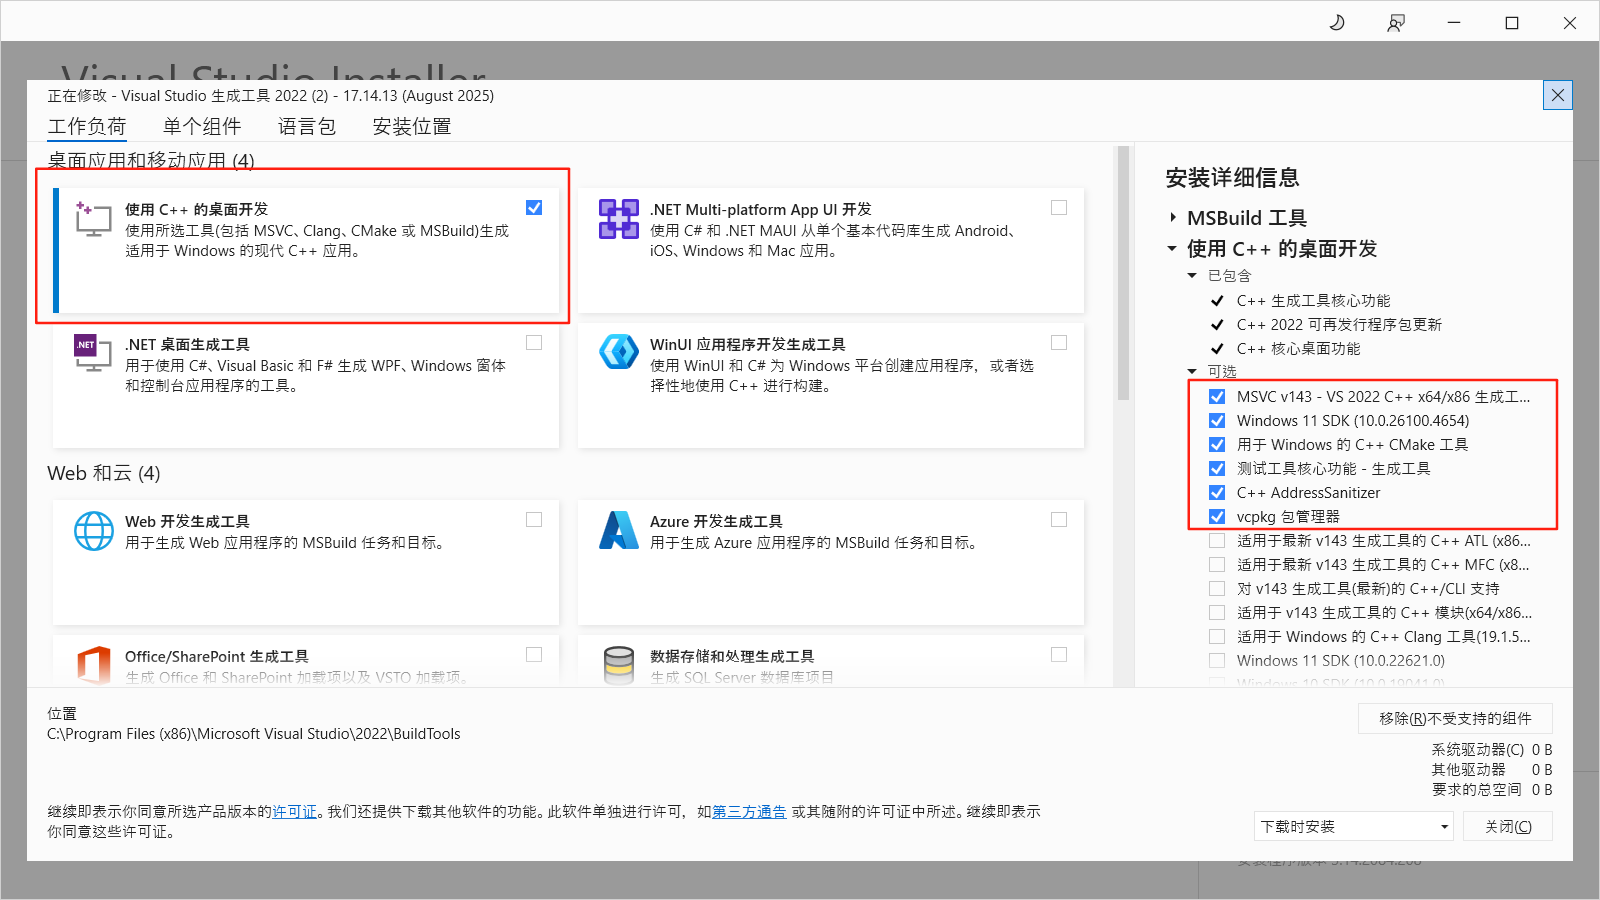Click the Azure build tools icon
This screenshot has height=900, width=1600.
(618, 531)
